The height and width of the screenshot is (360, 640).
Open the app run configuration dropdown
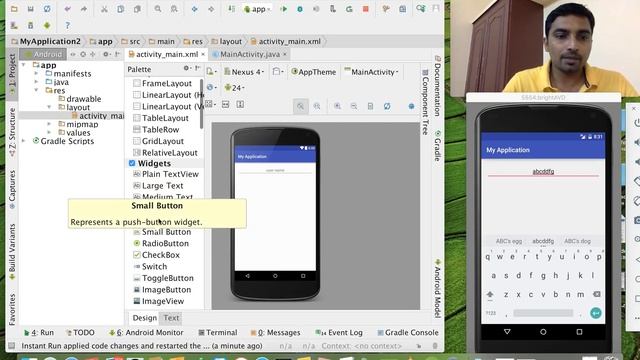(x=257, y=9)
